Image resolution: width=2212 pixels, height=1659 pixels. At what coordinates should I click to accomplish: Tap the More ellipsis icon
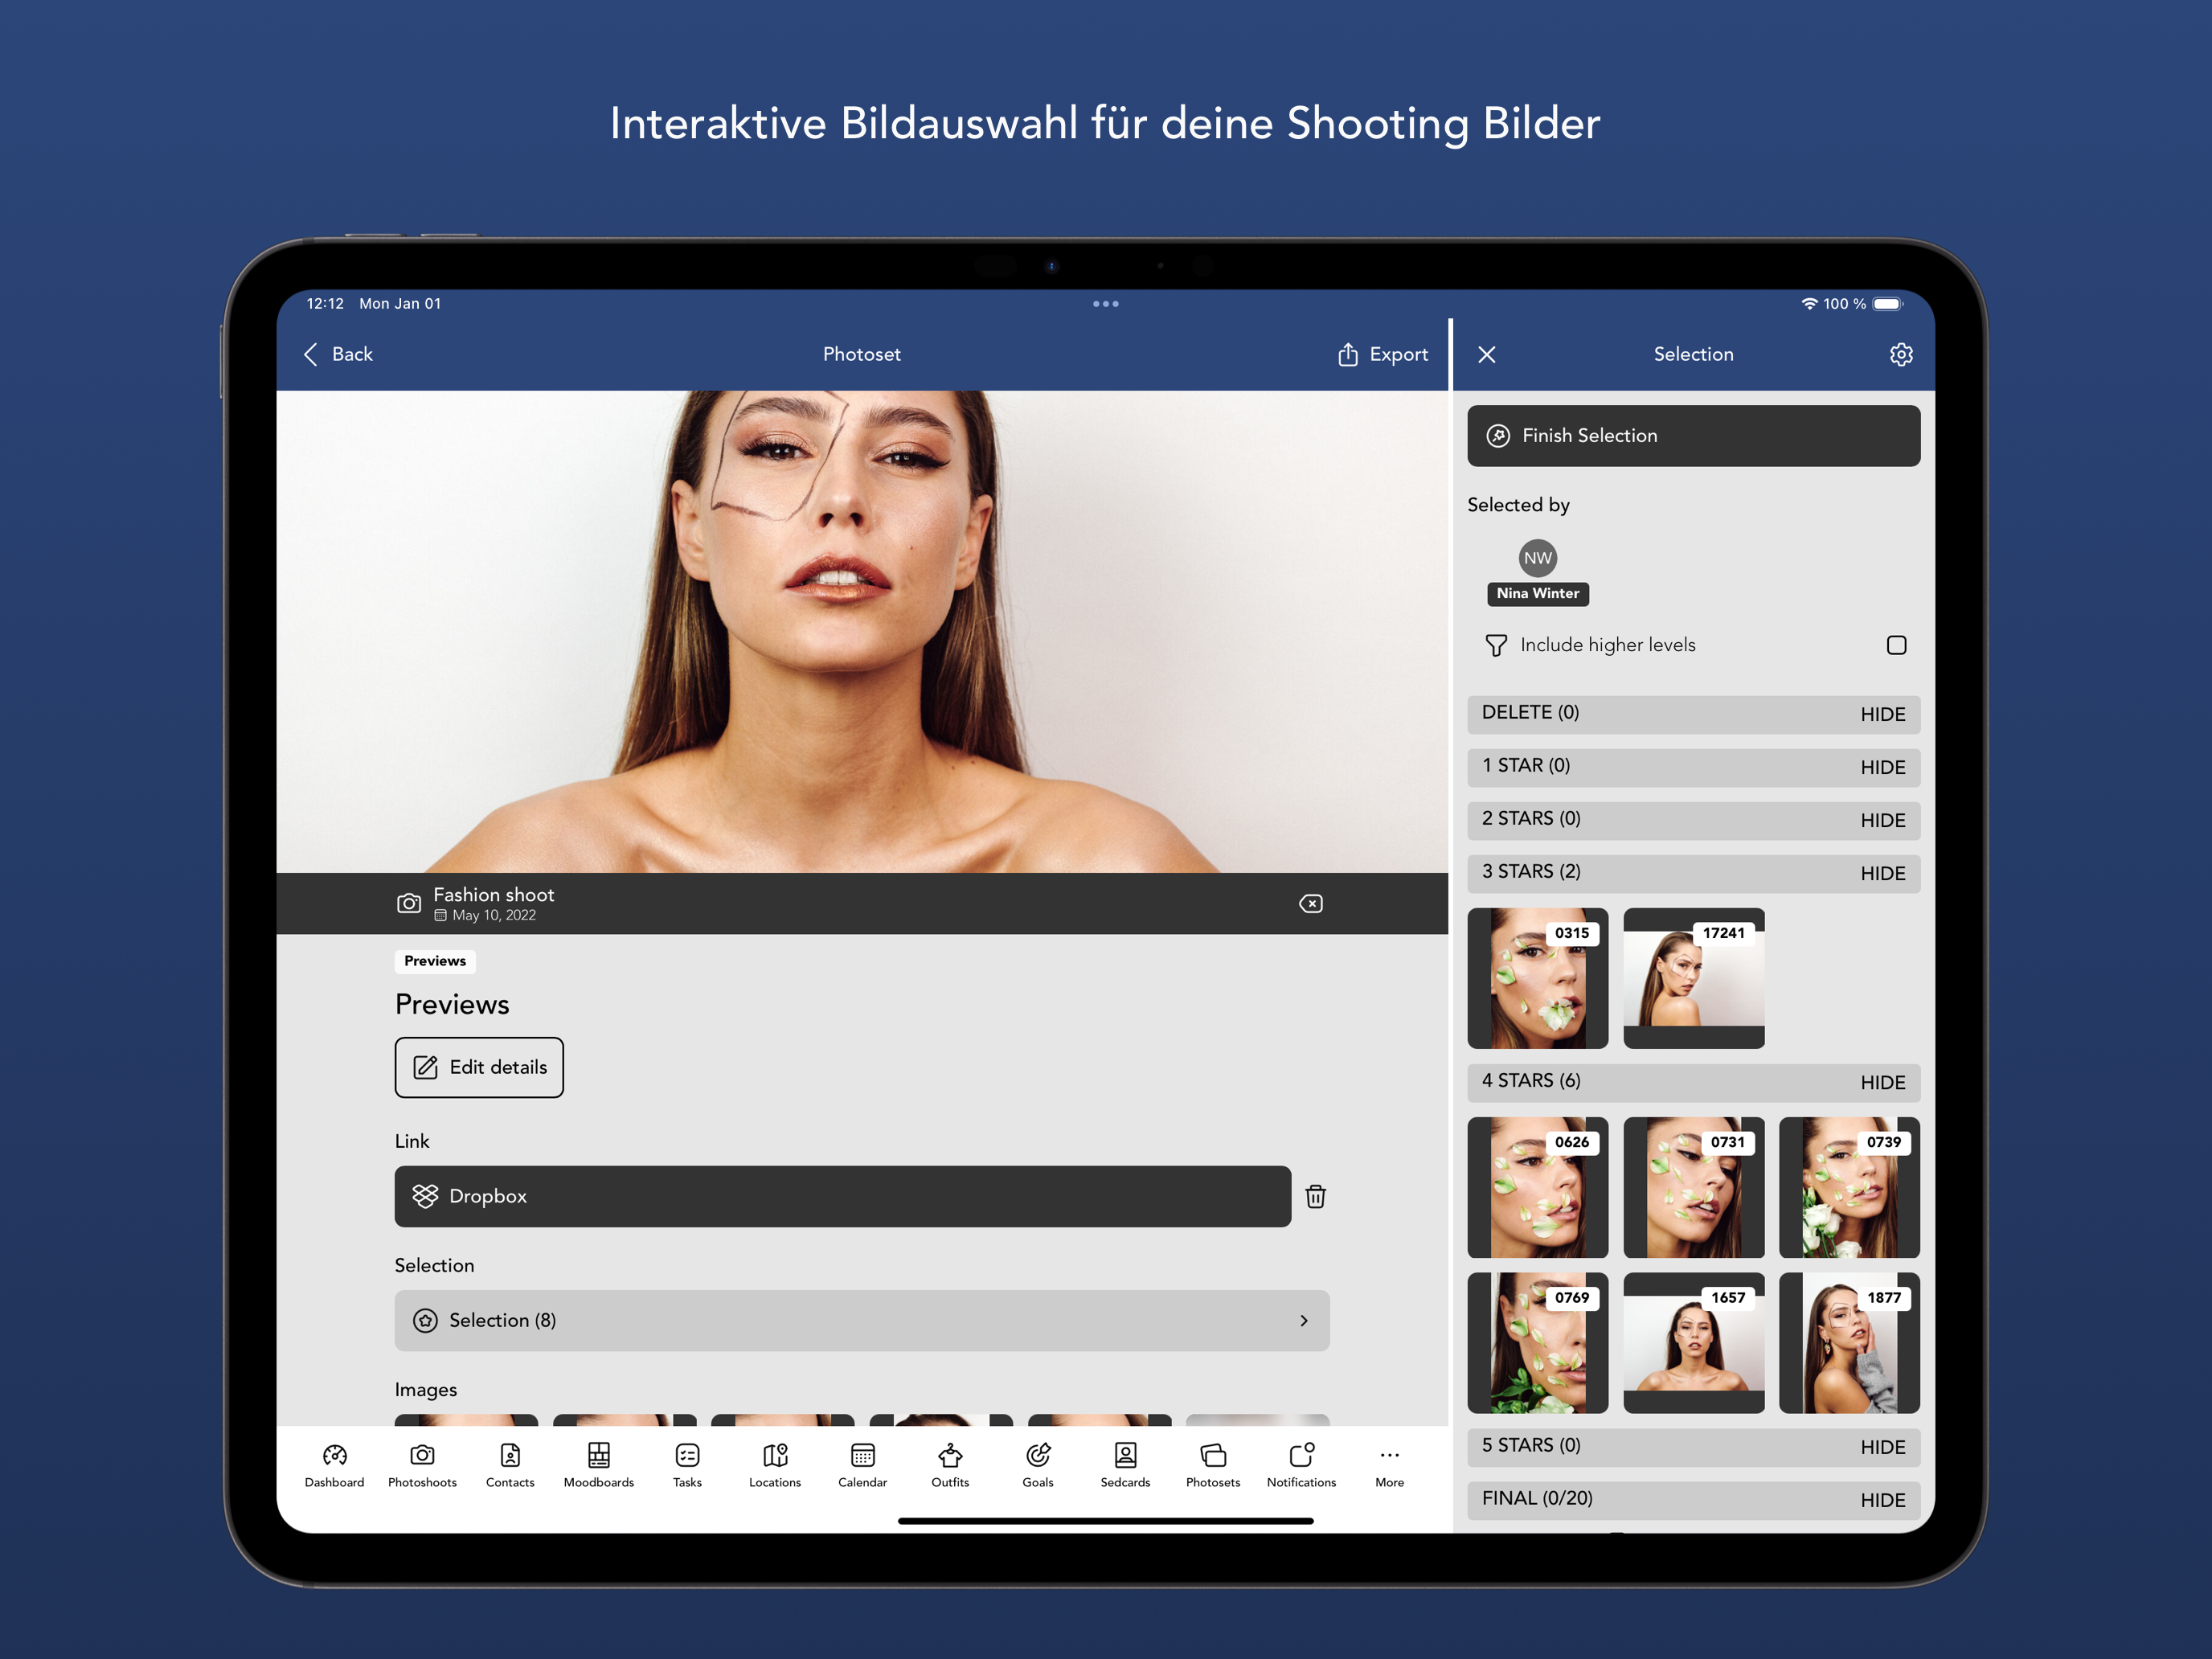[1389, 1455]
